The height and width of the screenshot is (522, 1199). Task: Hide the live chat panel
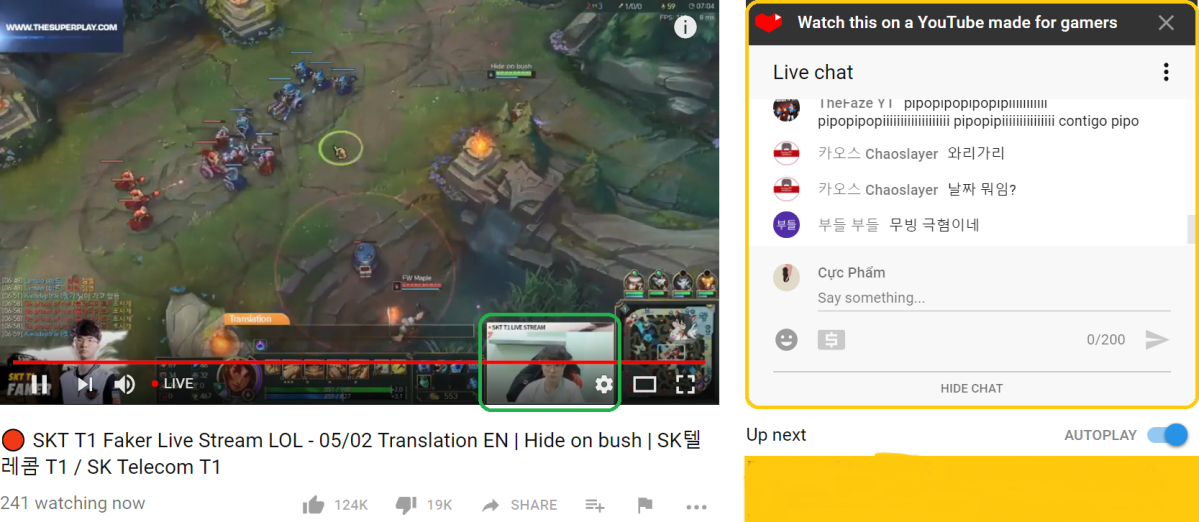coord(971,388)
